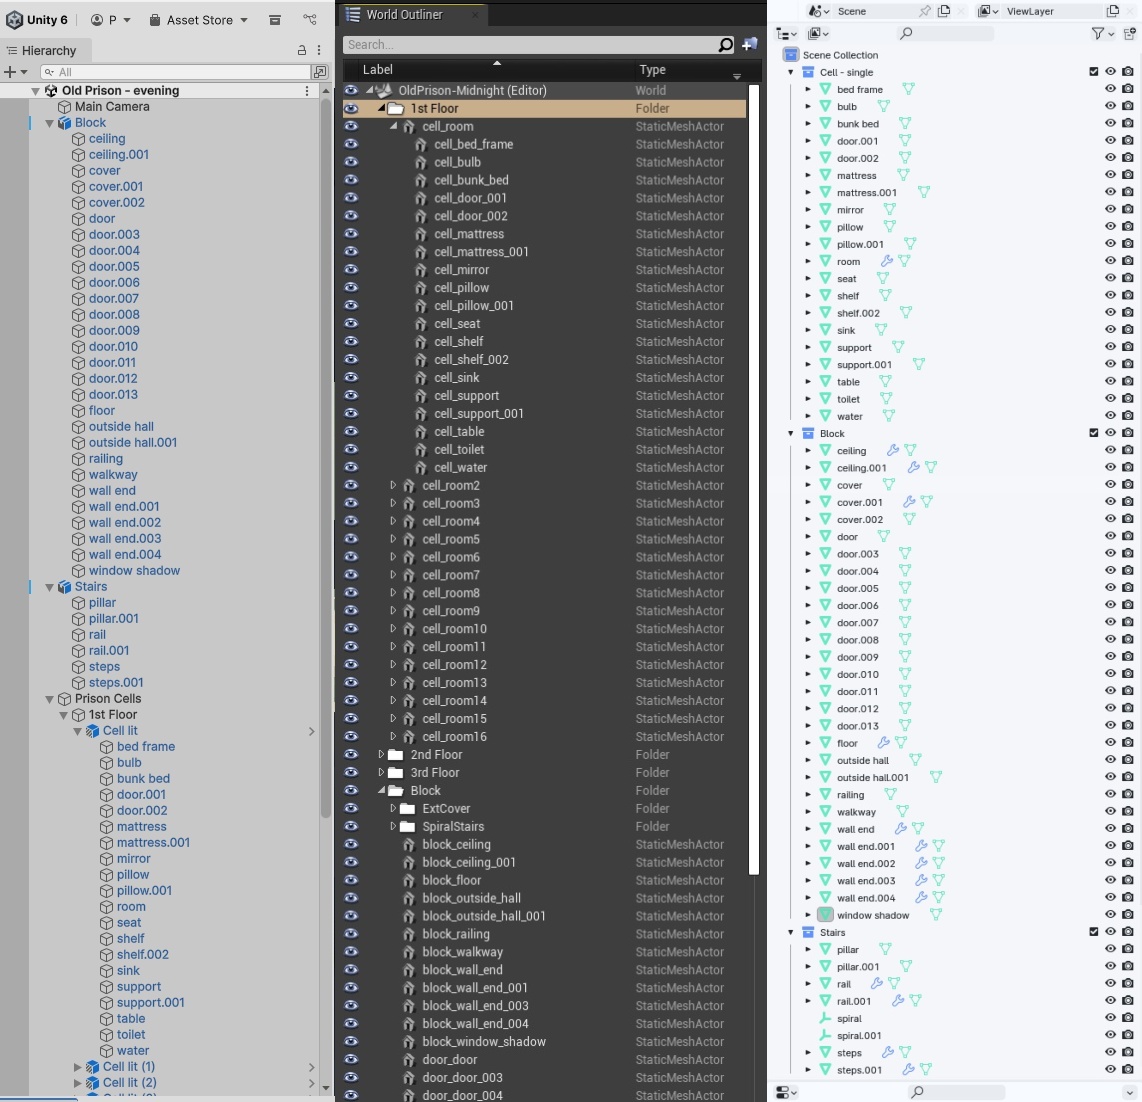Focus the Hierarchy search field
This screenshot has height=1102, width=1142.
(x=176, y=71)
